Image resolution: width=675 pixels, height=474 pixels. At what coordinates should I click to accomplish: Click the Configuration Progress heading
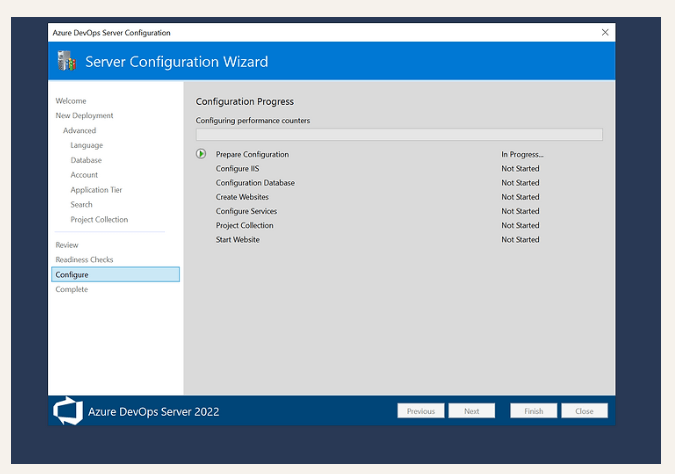coord(245,102)
